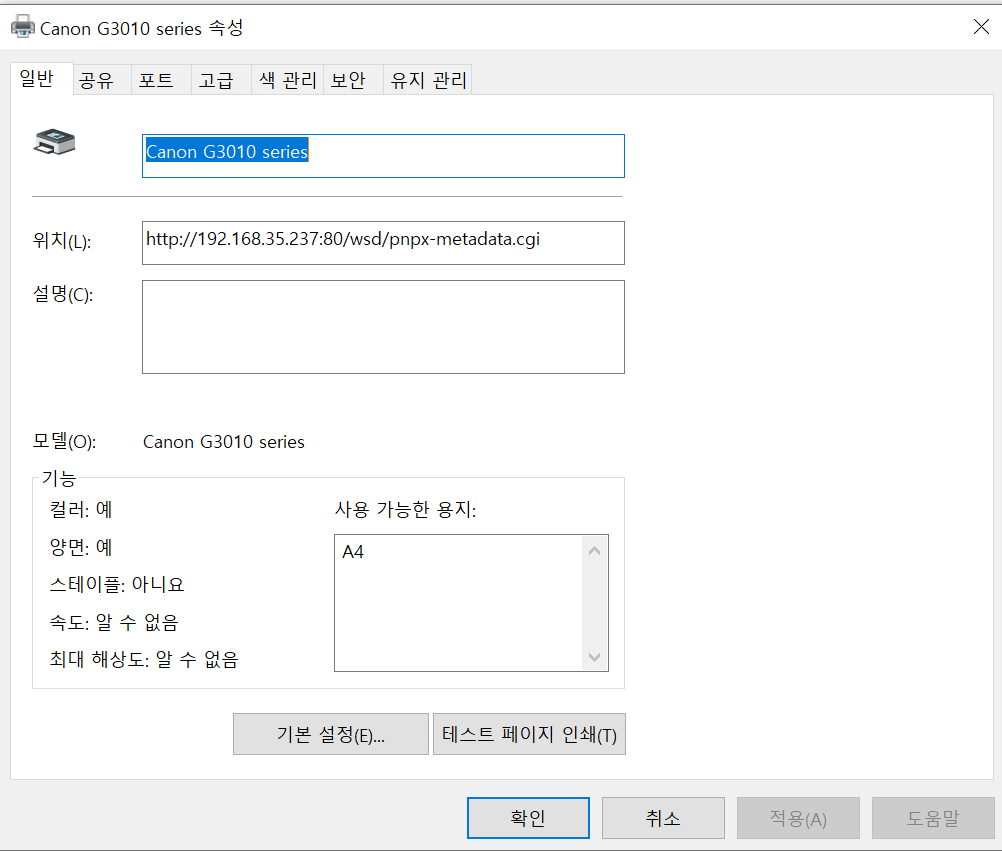Click the paper list scroll down arrow
Image resolution: width=1002 pixels, height=851 pixels.
[594, 657]
